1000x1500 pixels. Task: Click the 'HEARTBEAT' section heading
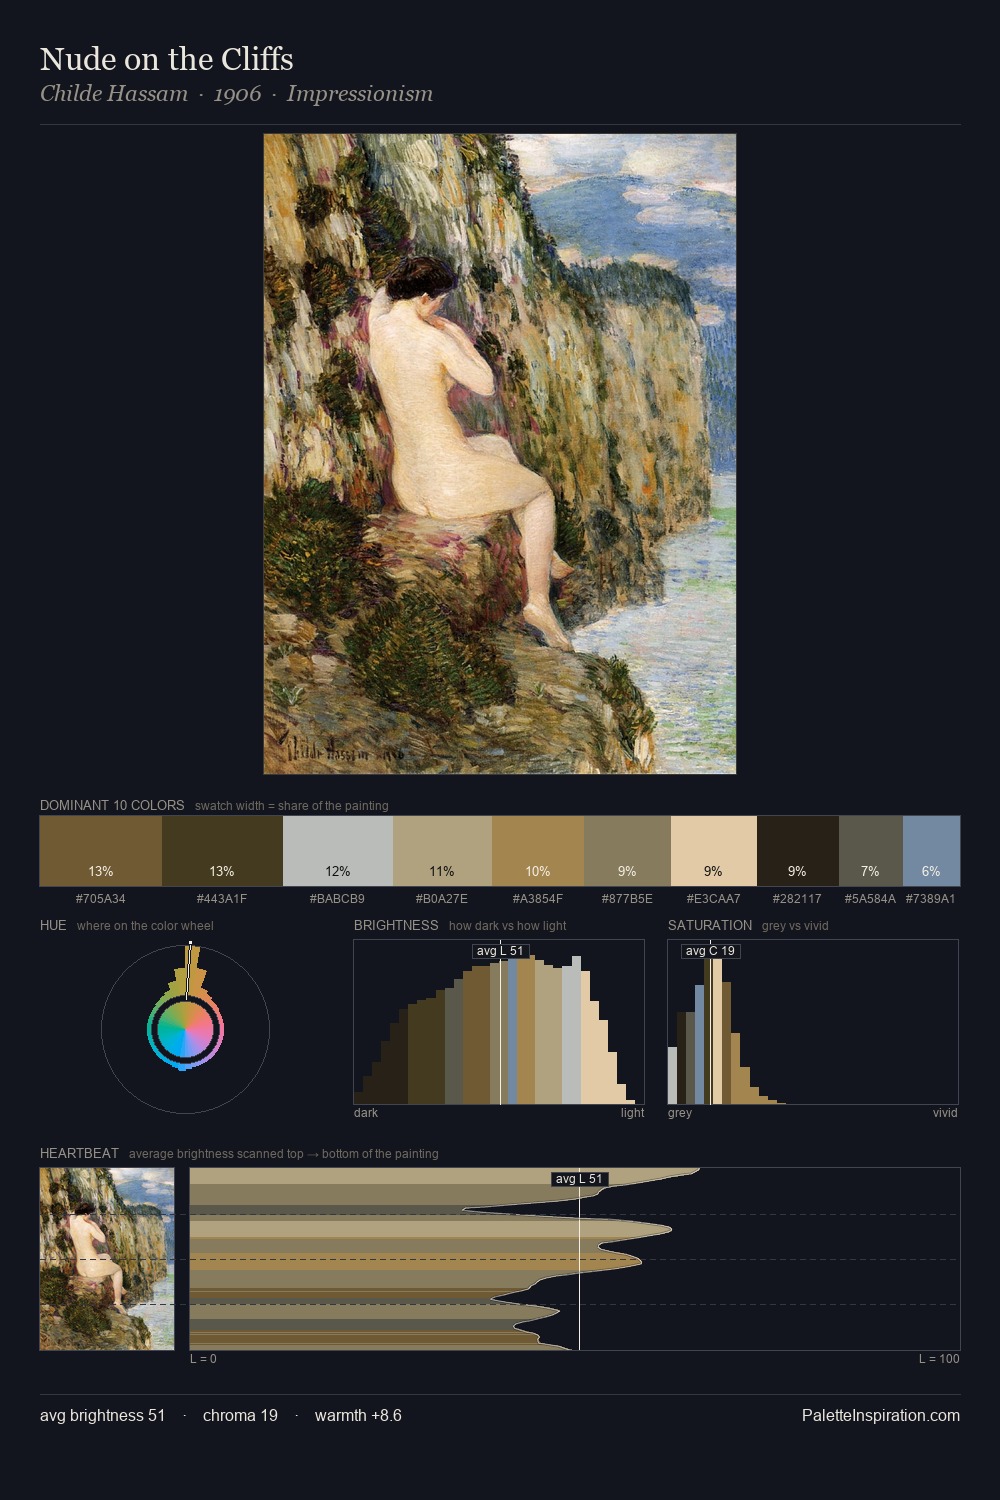click(x=79, y=1153)
